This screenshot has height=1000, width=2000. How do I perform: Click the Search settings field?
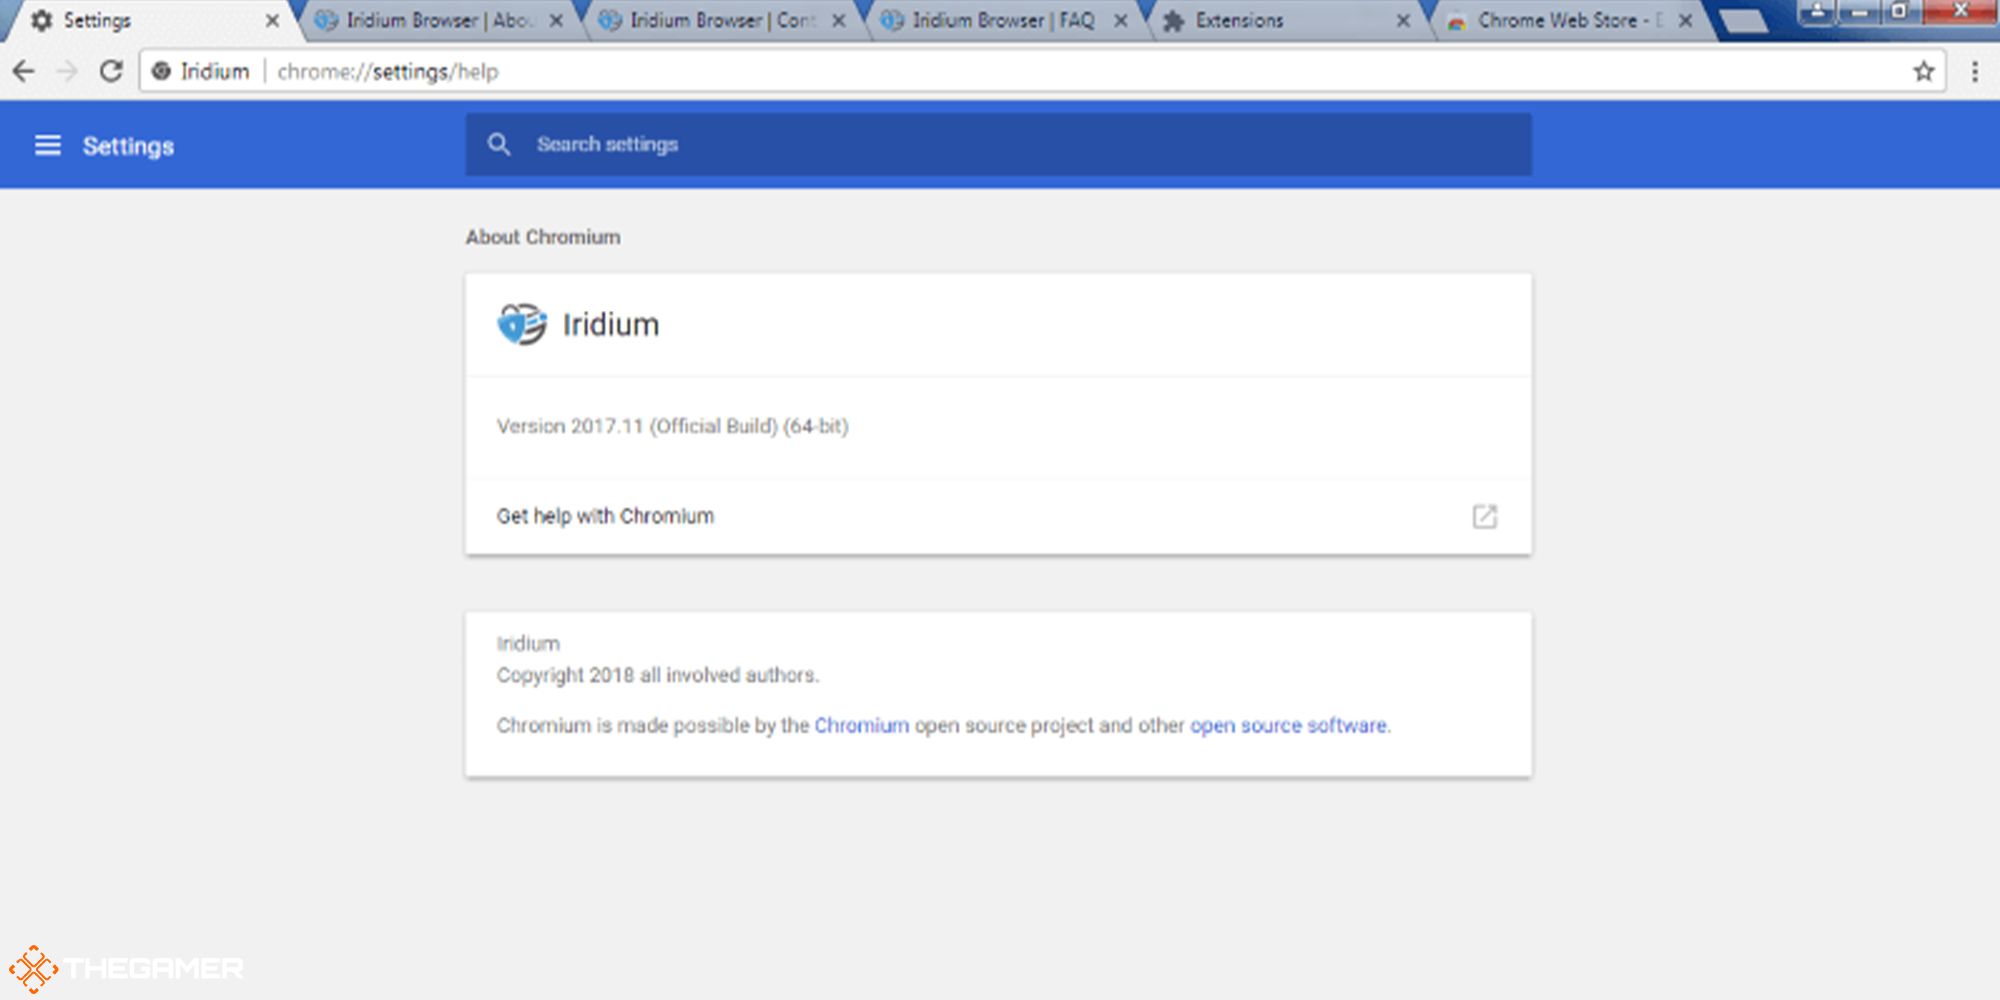pos(998,145)
